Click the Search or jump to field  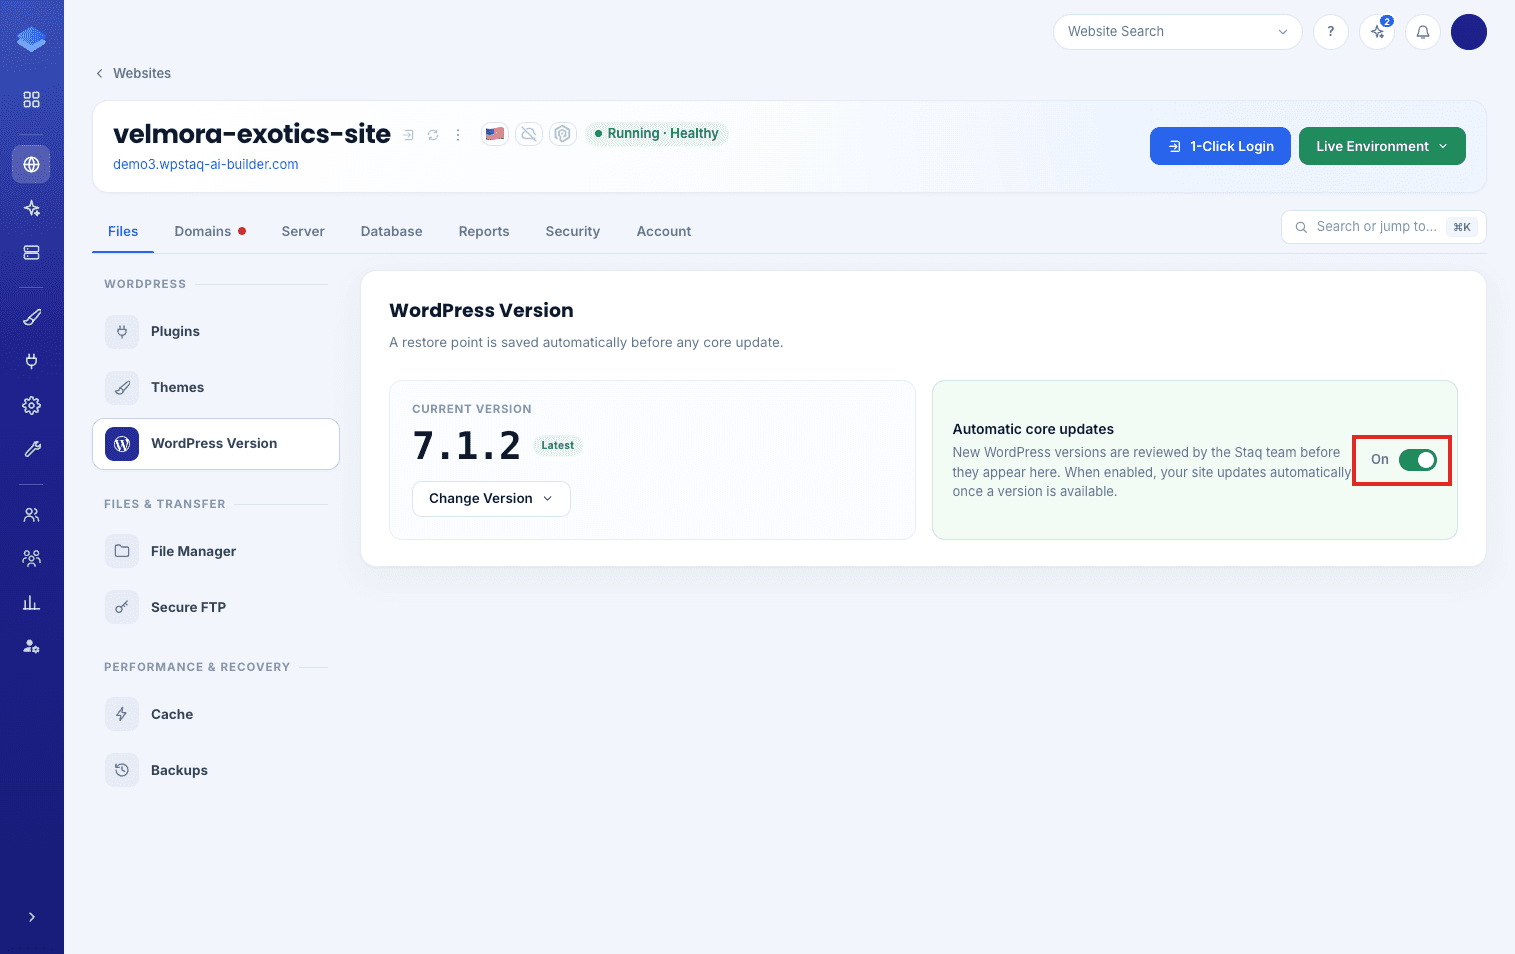pyautogui.click(x=1383, y=227)
